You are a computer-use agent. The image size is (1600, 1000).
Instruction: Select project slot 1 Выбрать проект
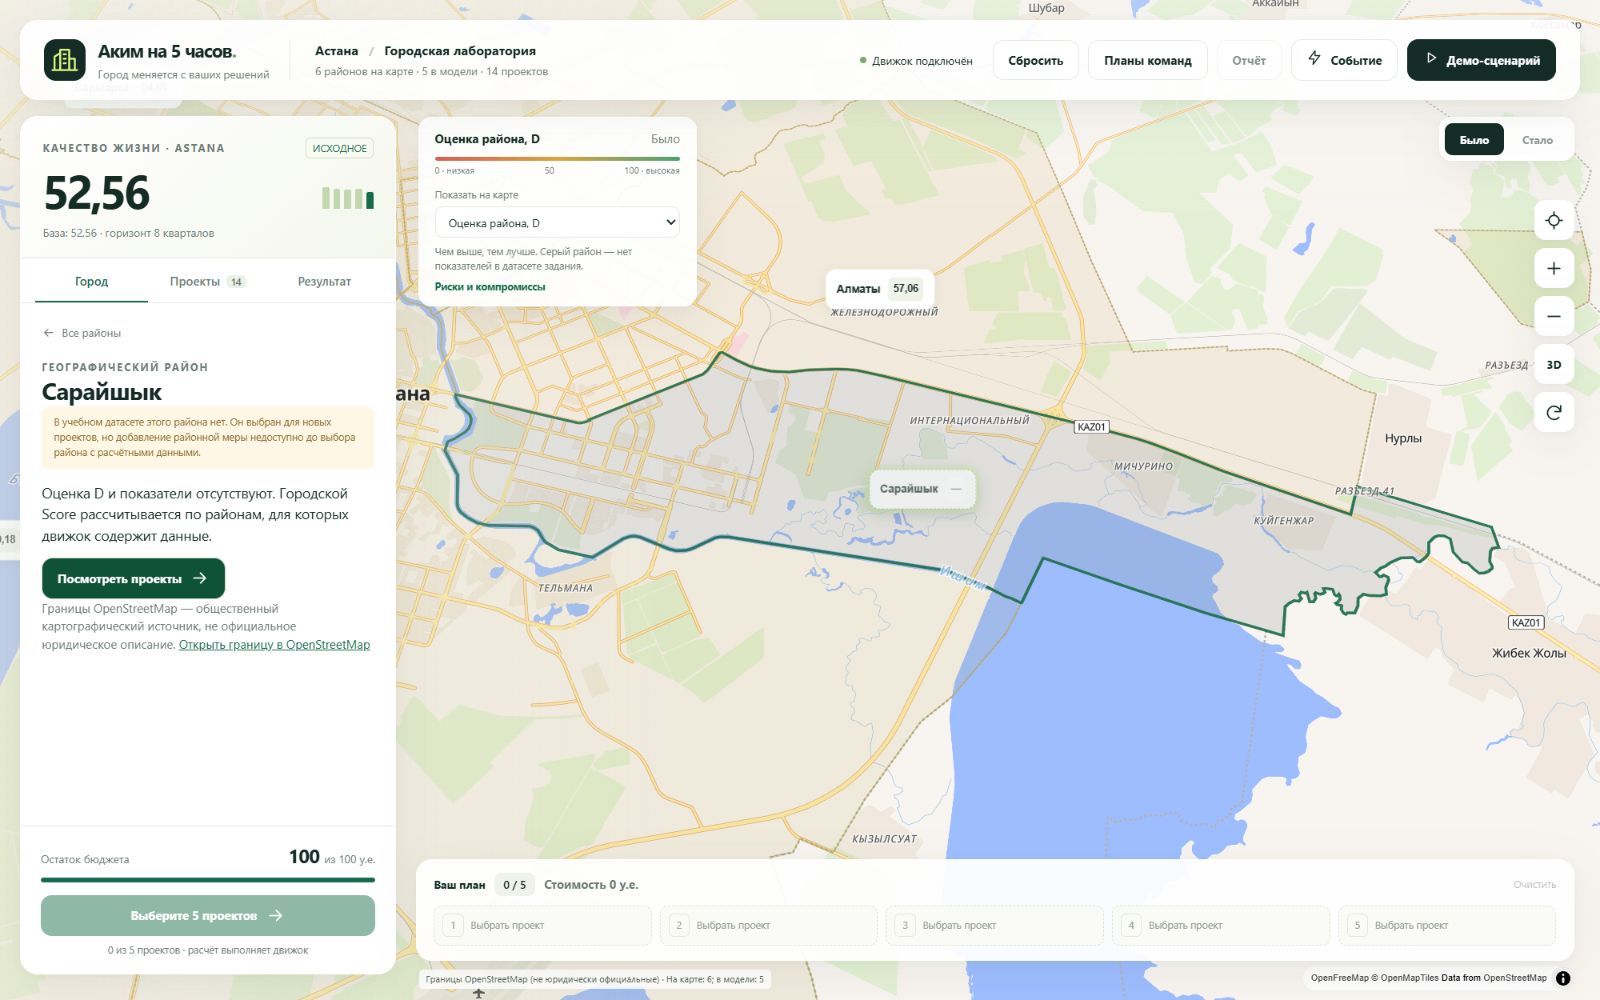coord(543,925)
